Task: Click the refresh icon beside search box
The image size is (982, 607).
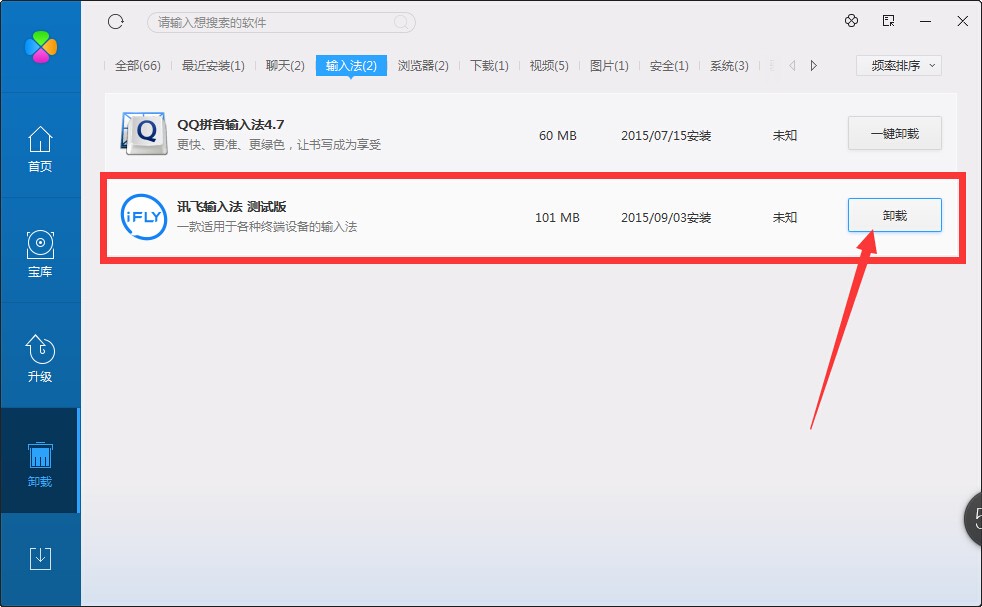Action: tap(116, 22)
